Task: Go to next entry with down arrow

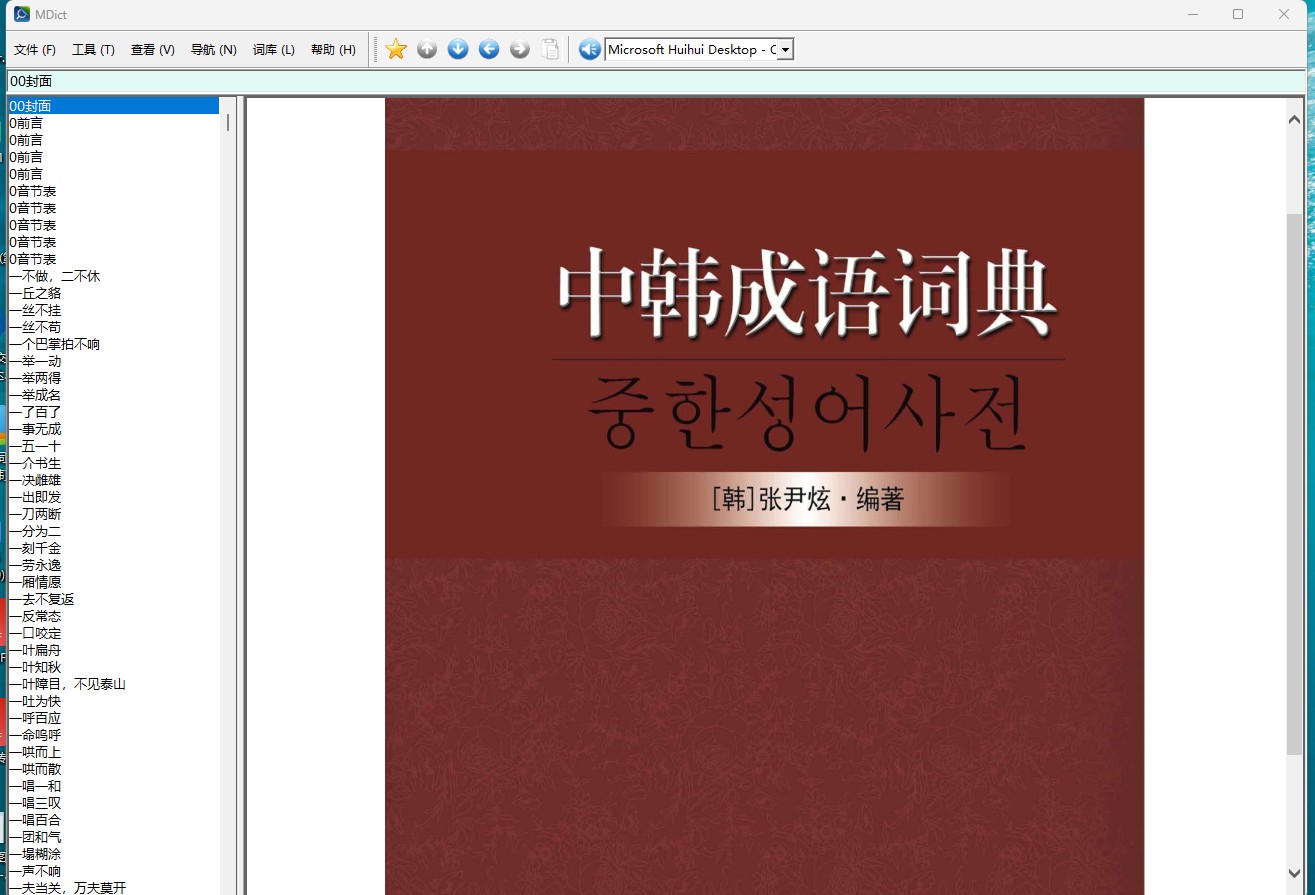Action: 458,49
